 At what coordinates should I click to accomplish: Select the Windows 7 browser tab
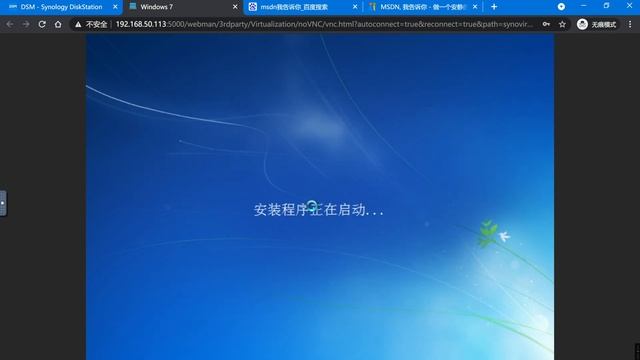coord(182,7)
